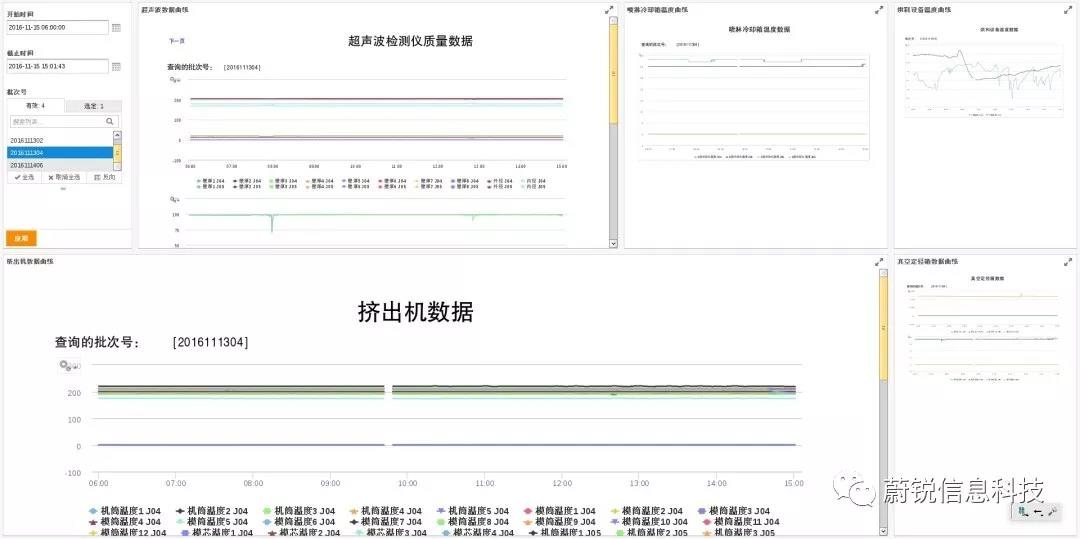This screenshot has height=539, width=1080.
Task: Click the search magnifier in batch list
Action: point(110,121)
